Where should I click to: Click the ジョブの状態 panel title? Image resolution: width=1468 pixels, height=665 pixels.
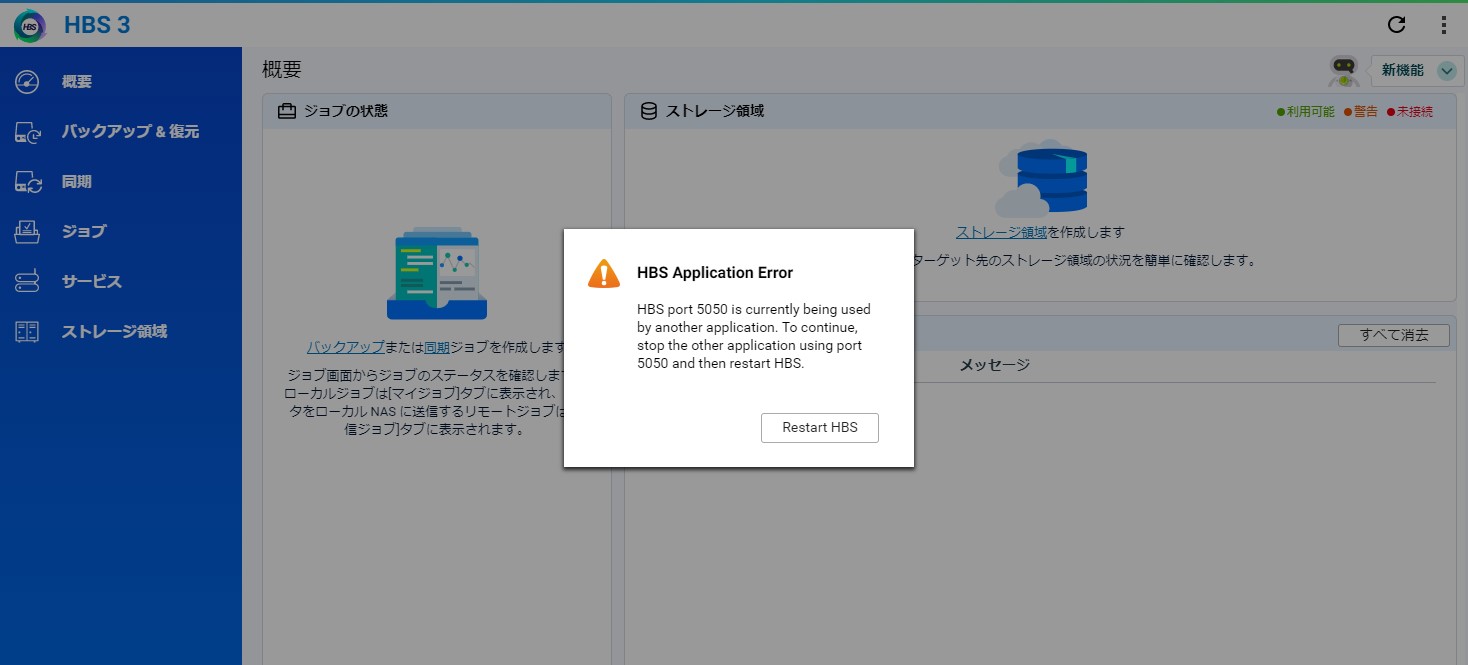[346, 111]
